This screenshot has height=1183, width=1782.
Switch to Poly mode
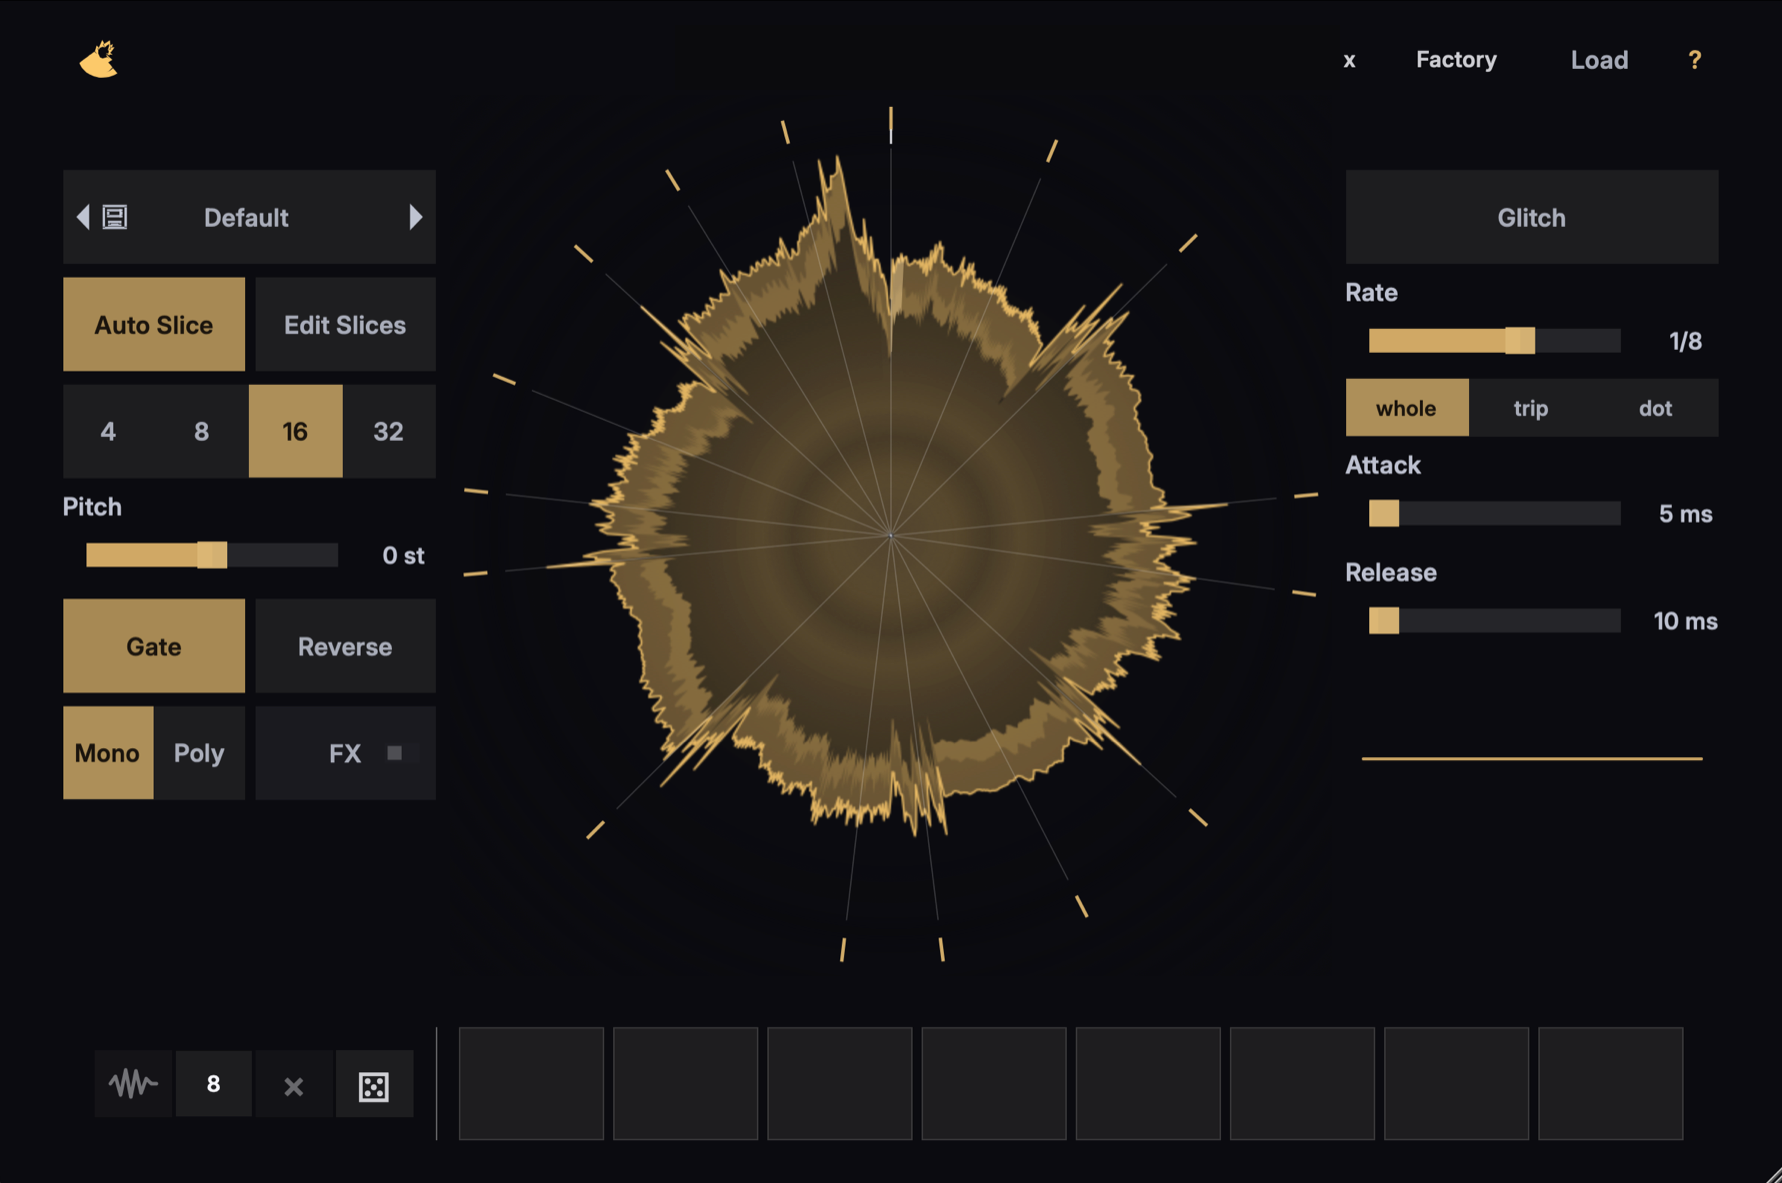click(199, 753)
